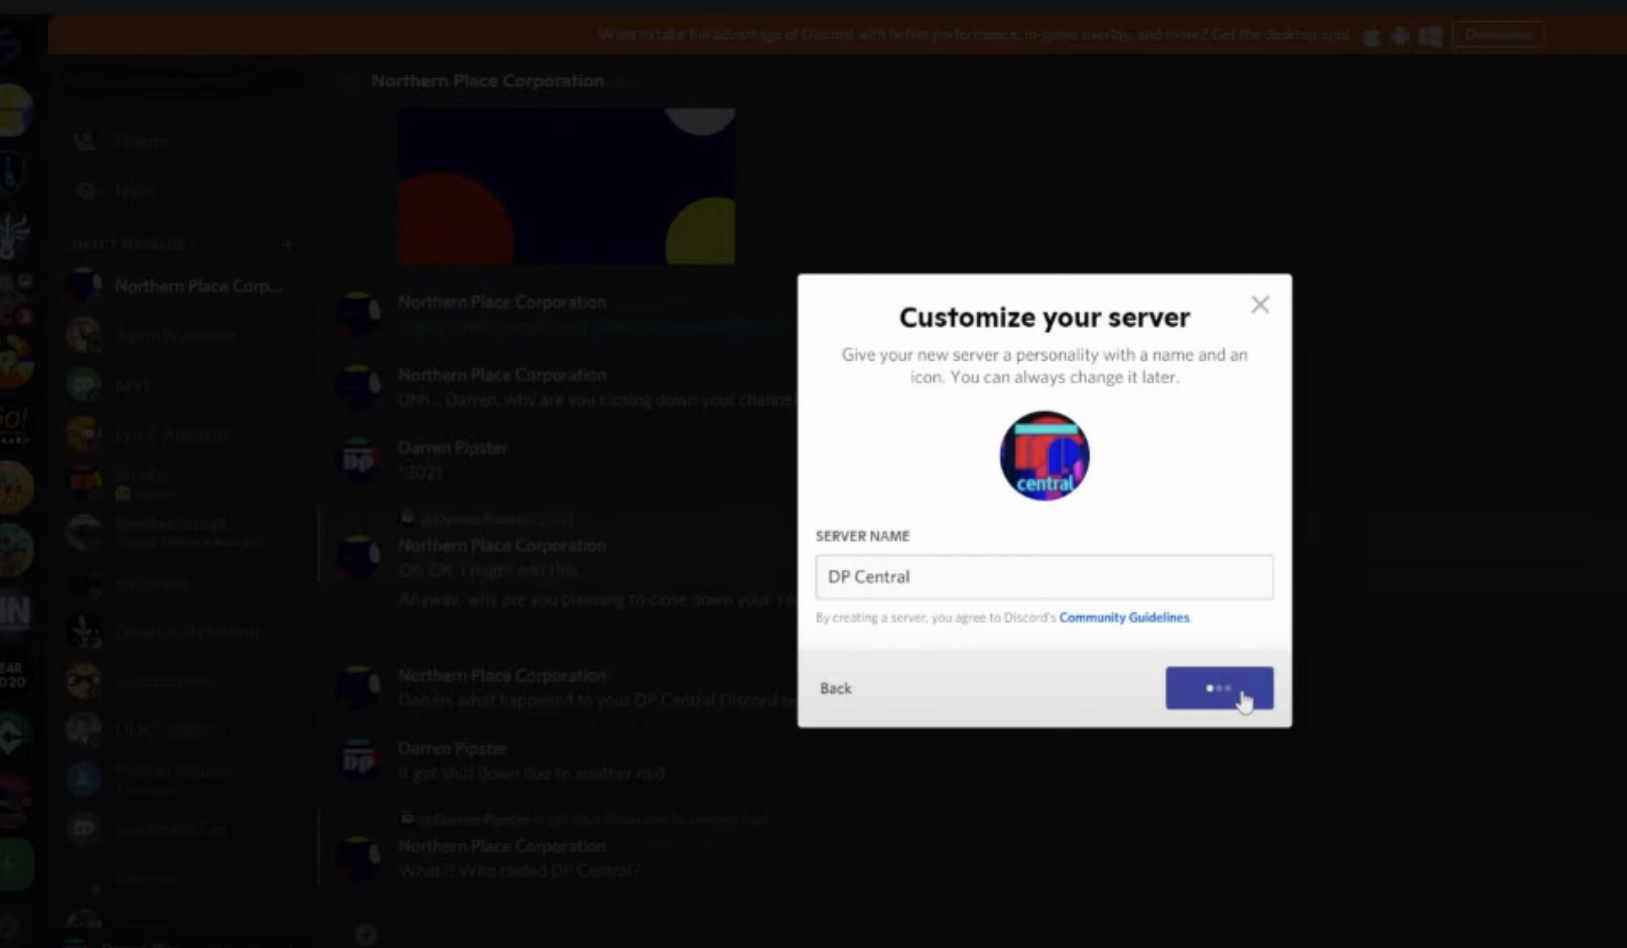Open the colorful circles image in chat
The width and height of the screenshot is (1627, 948).
click(x=567, y=186)
